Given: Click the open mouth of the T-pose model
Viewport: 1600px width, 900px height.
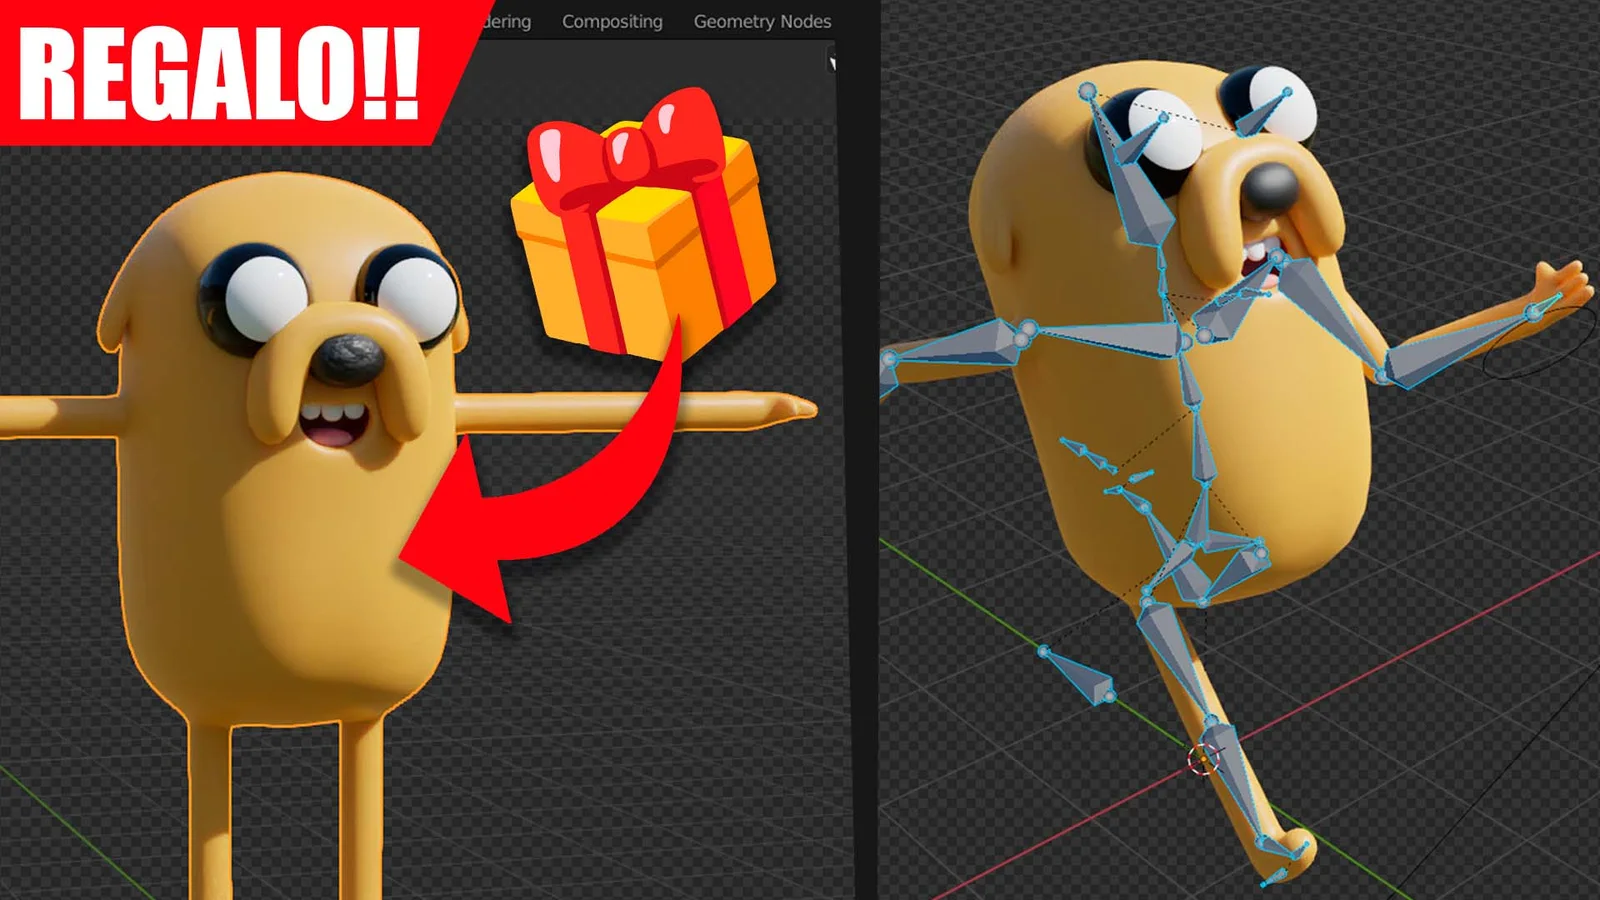Looking at the screenshot, I should point(333,425).
